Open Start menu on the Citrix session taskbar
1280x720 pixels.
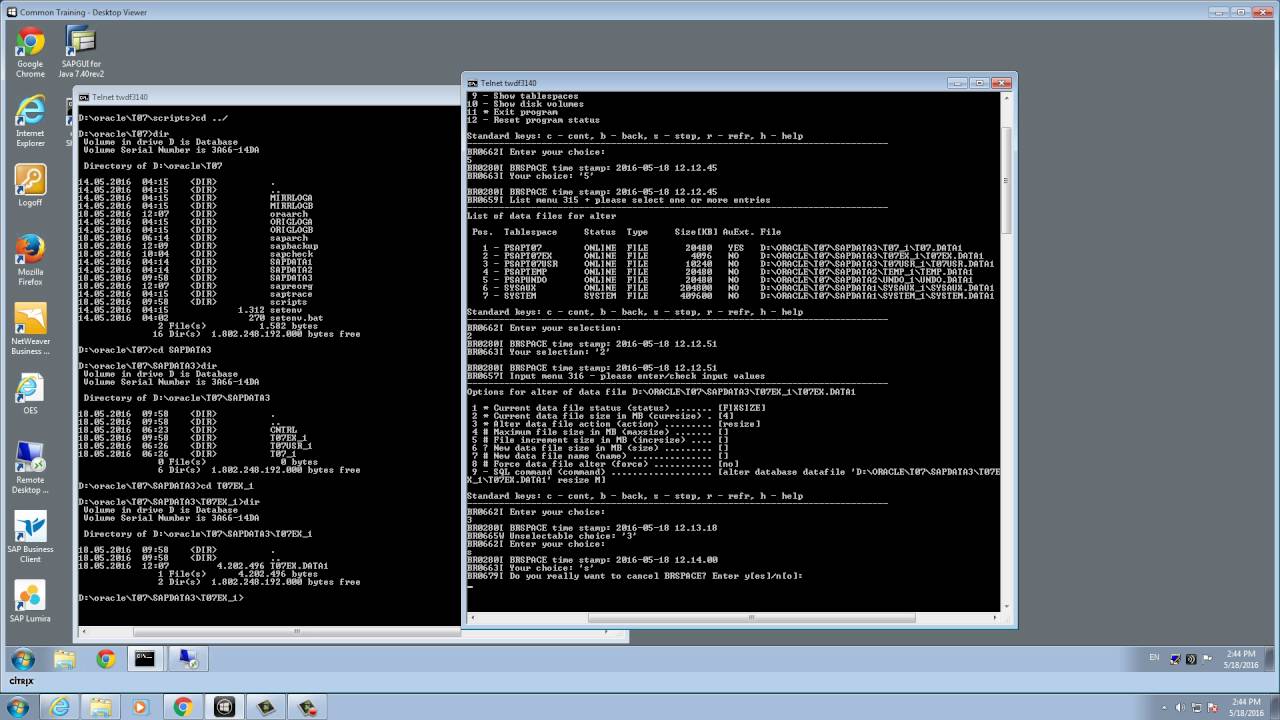22,658
